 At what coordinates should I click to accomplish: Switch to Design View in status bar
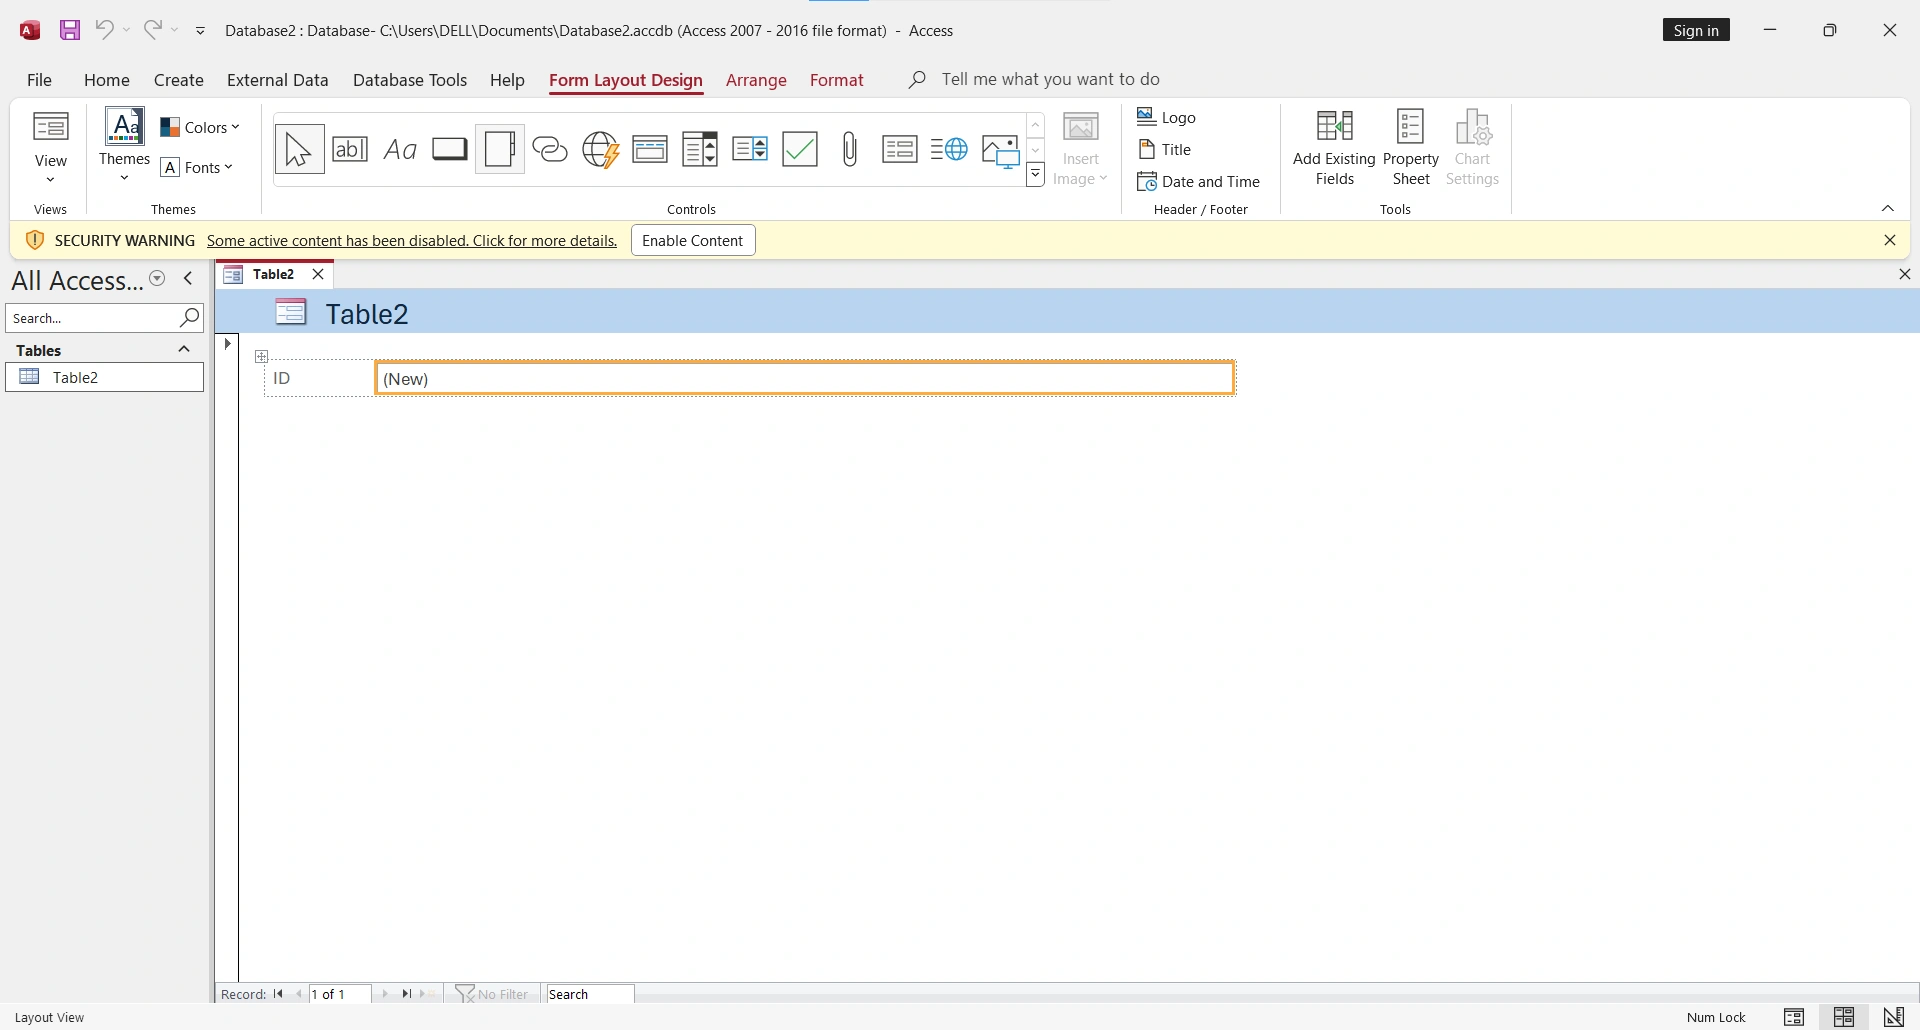click(1893, 1017)
